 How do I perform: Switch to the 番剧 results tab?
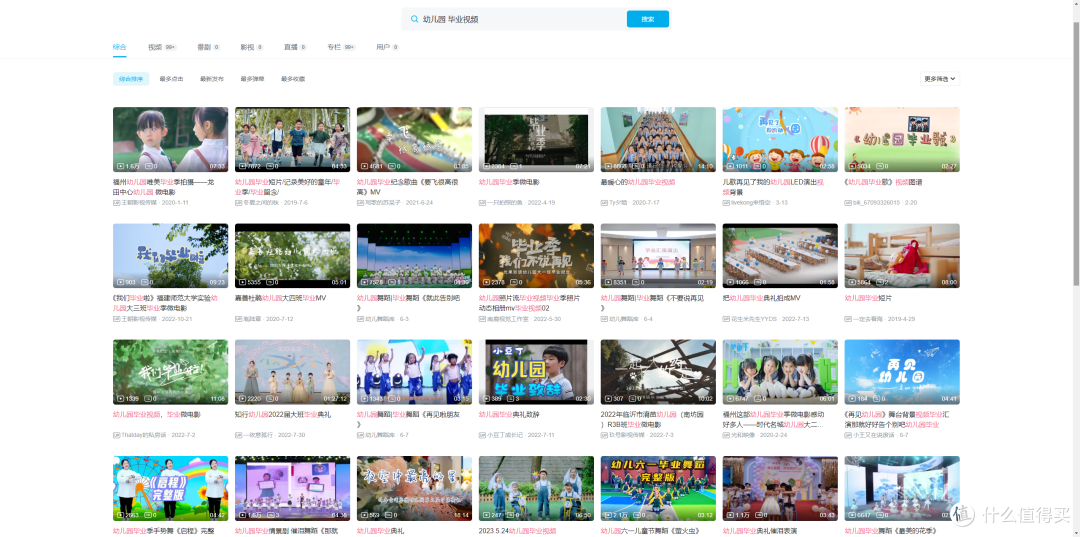pyautogui.click(x=208, y=47)
